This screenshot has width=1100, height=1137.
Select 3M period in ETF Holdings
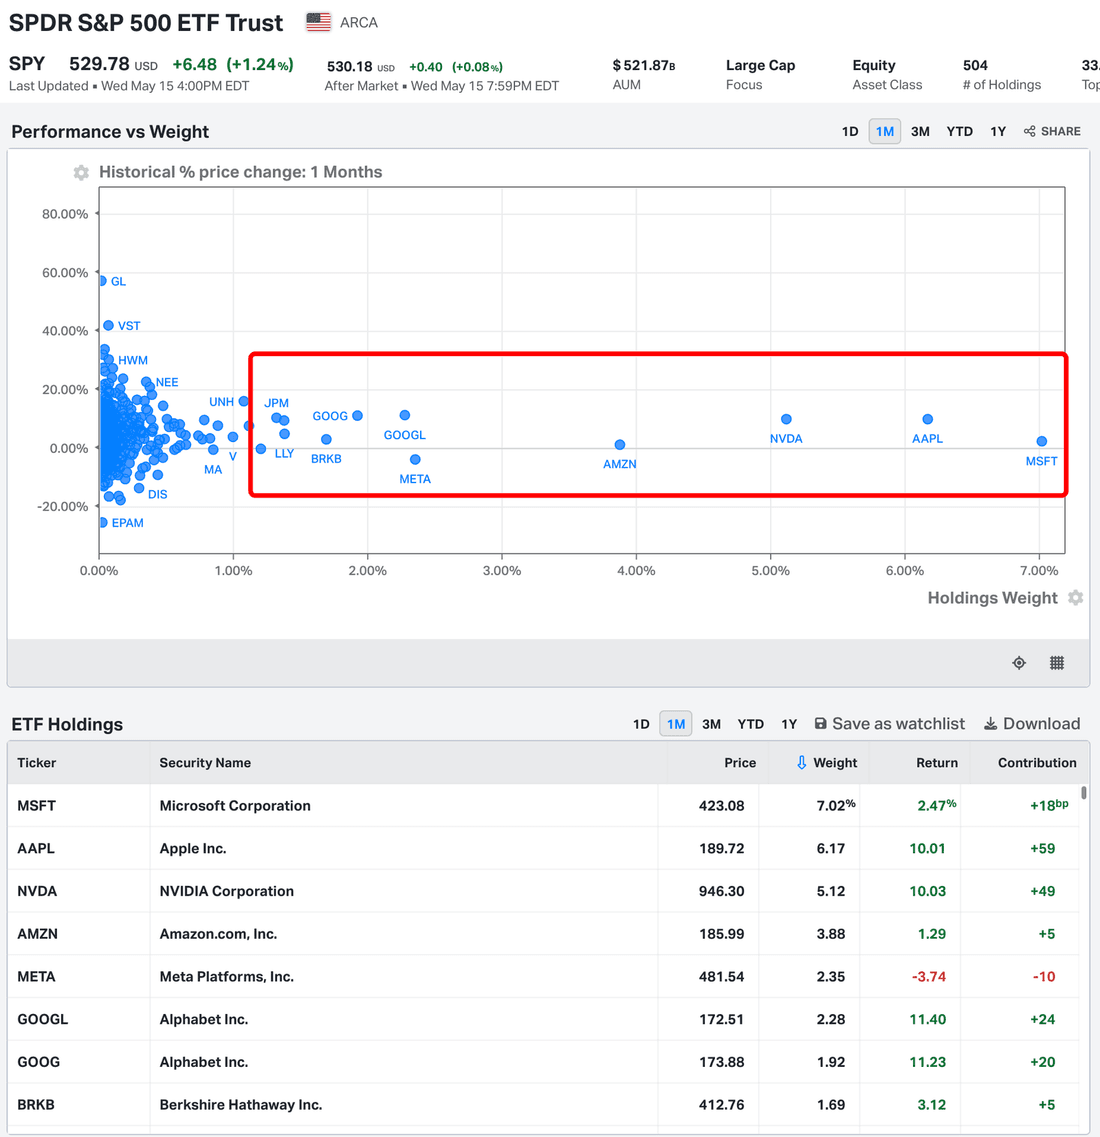click(x=711, y=724)
